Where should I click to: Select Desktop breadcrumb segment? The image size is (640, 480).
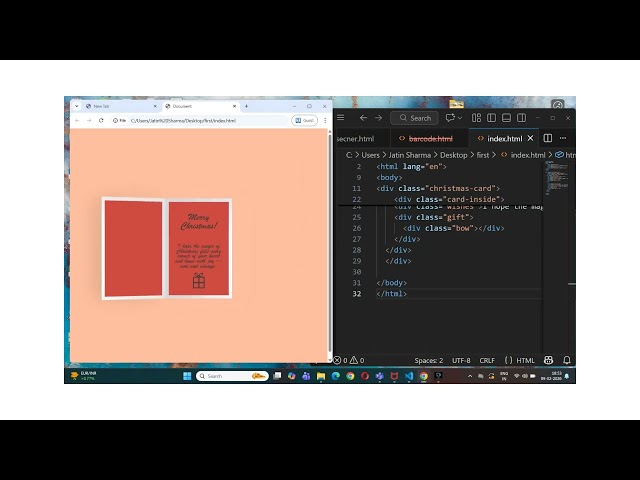tap(453, 155)
